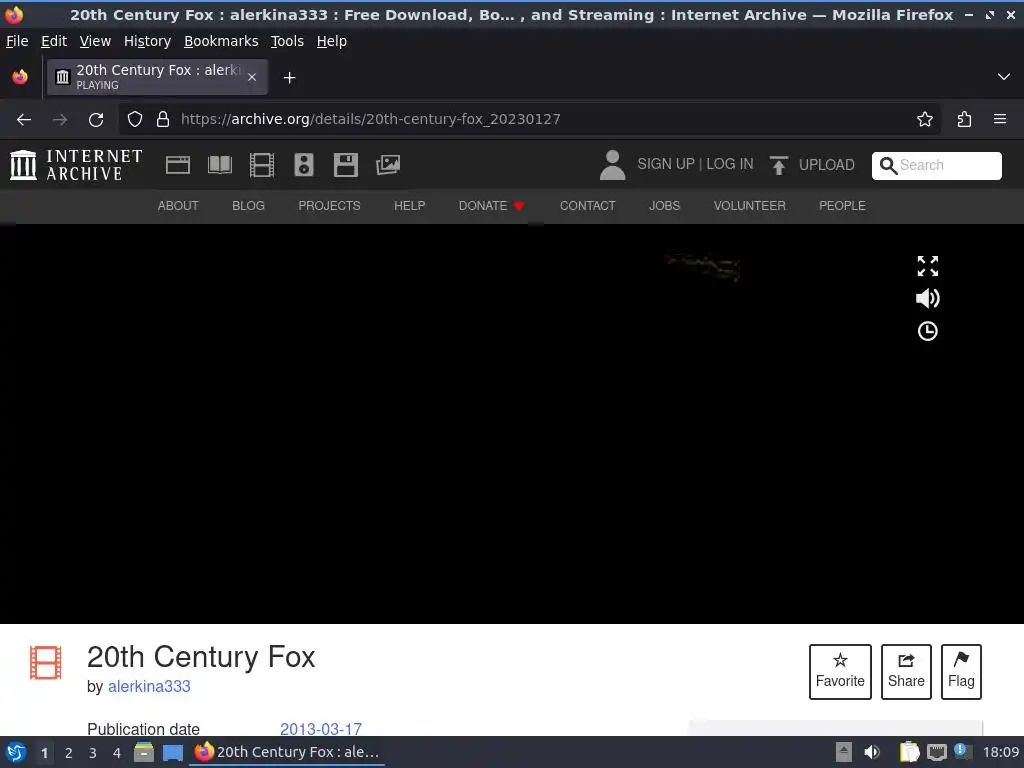Go to the BLOG page

click(x=248, y=206)
